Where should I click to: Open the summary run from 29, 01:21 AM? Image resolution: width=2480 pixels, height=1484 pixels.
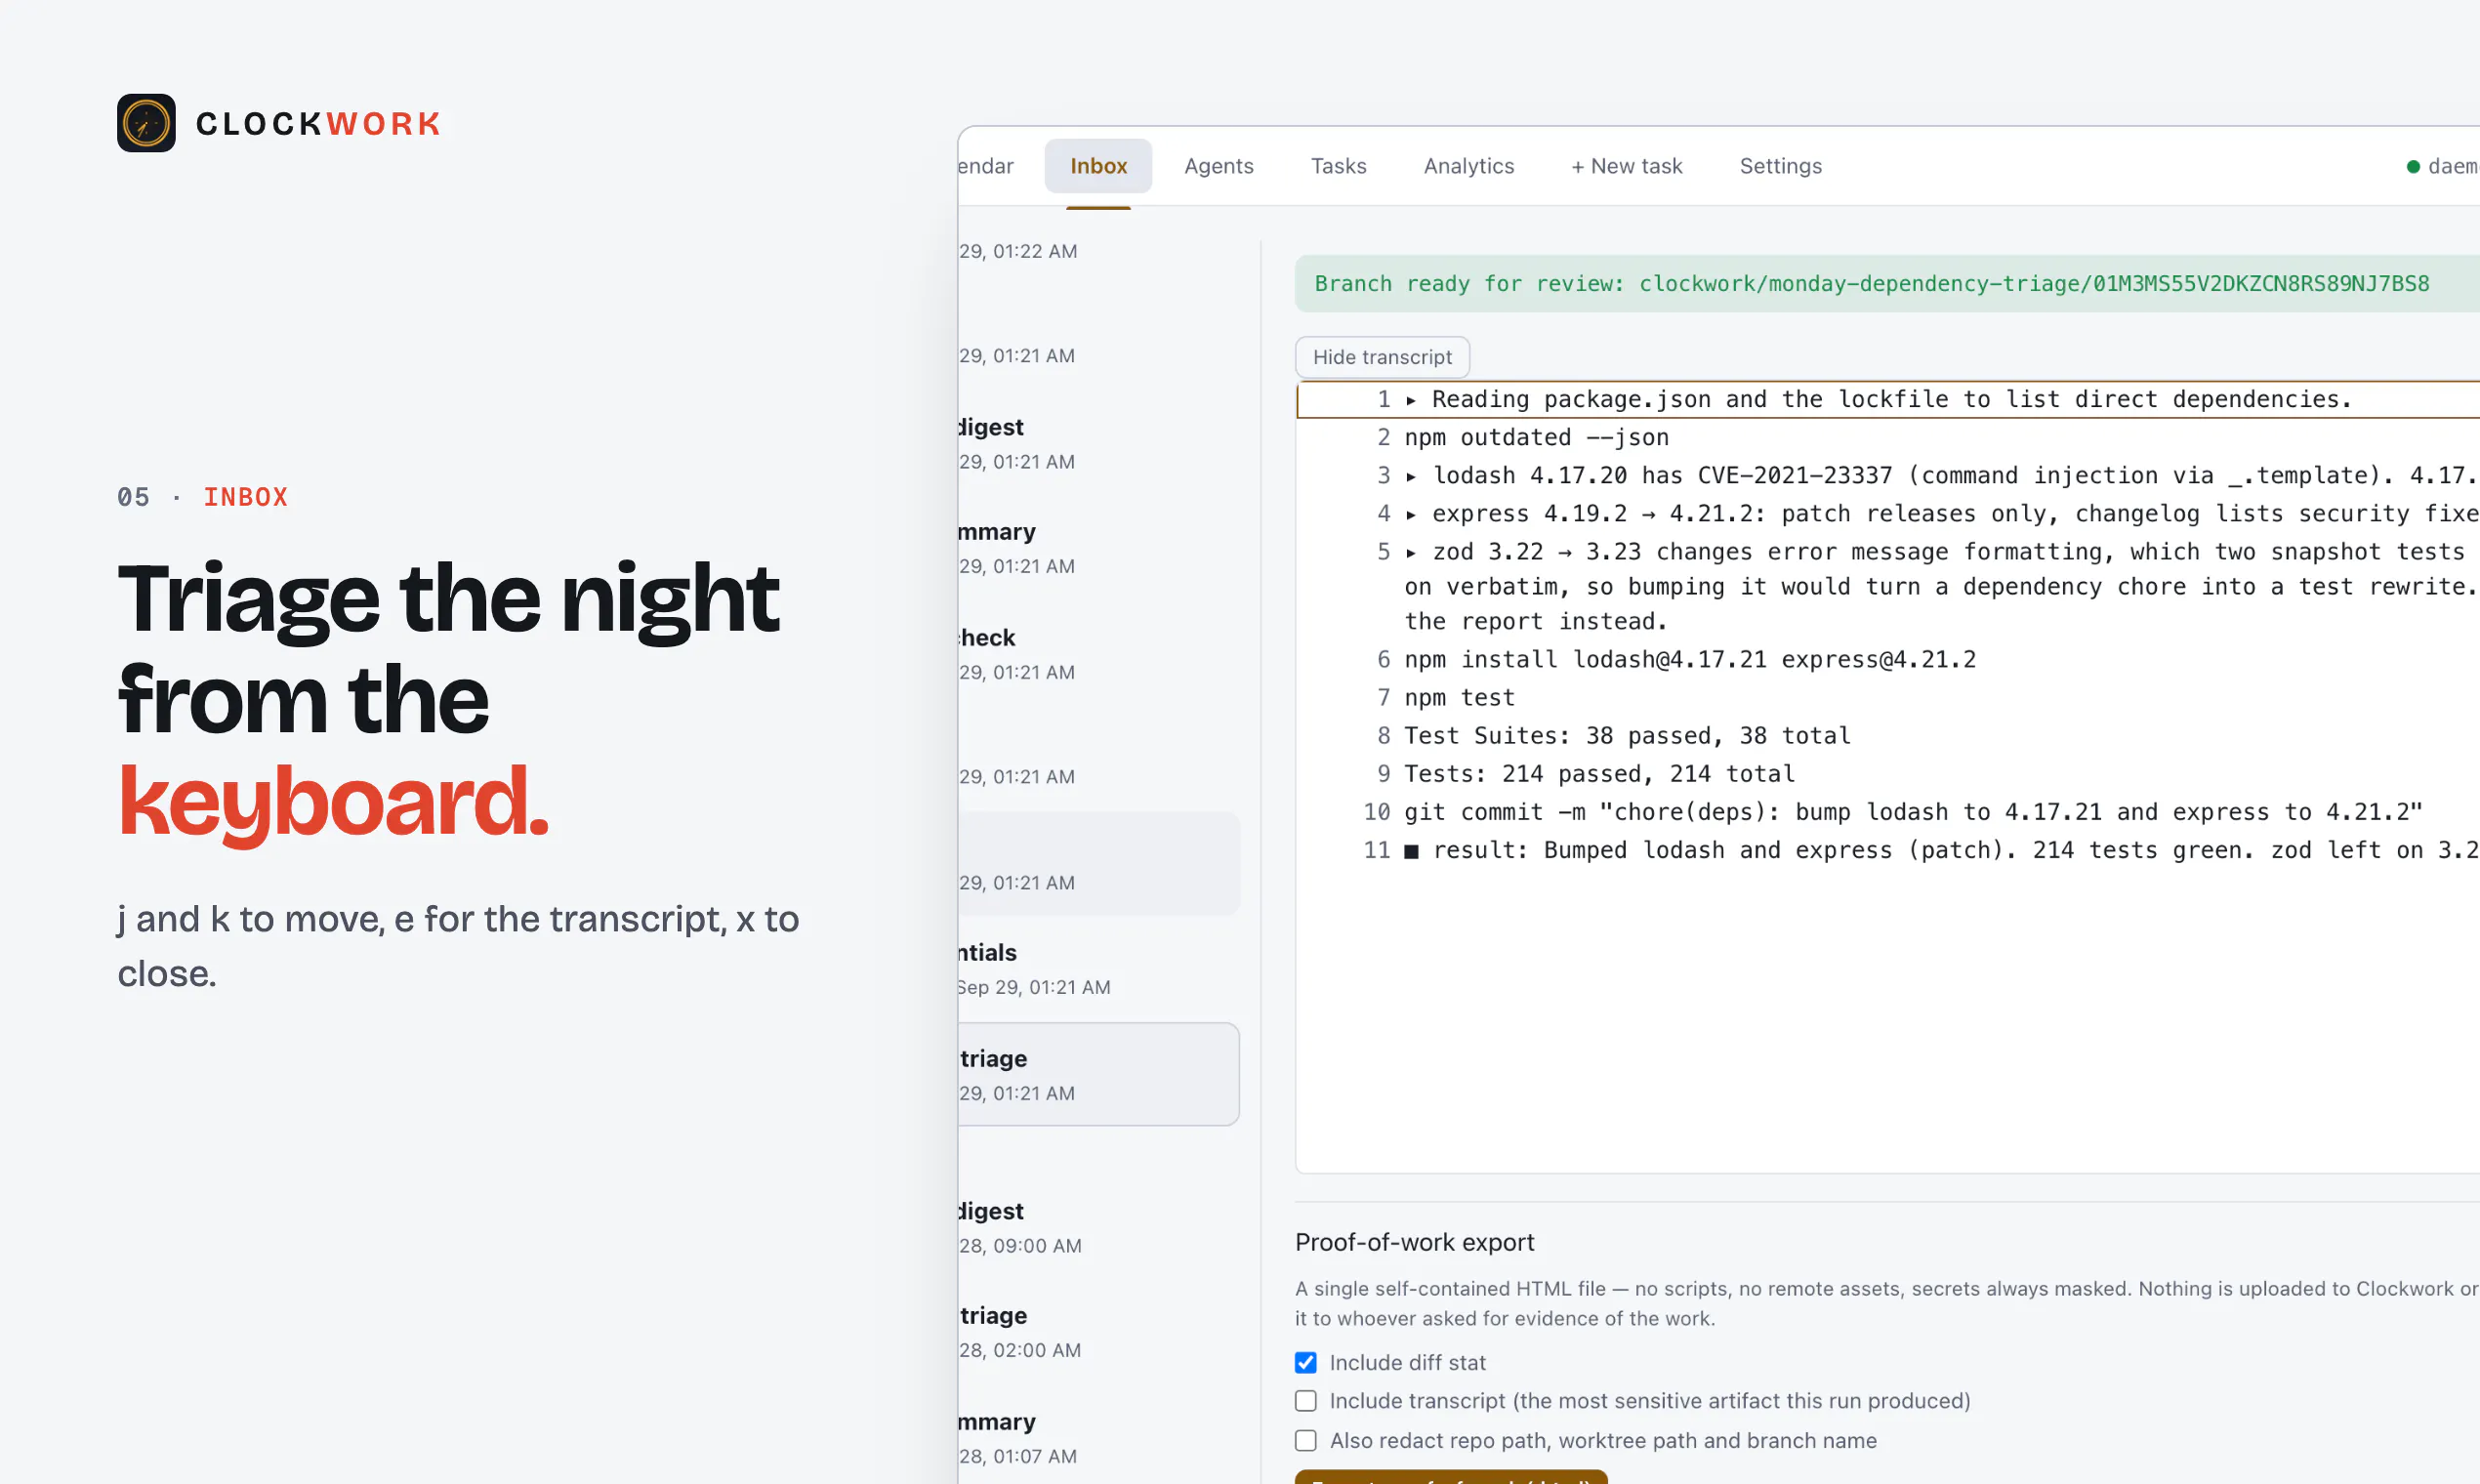click(1098, 548)
